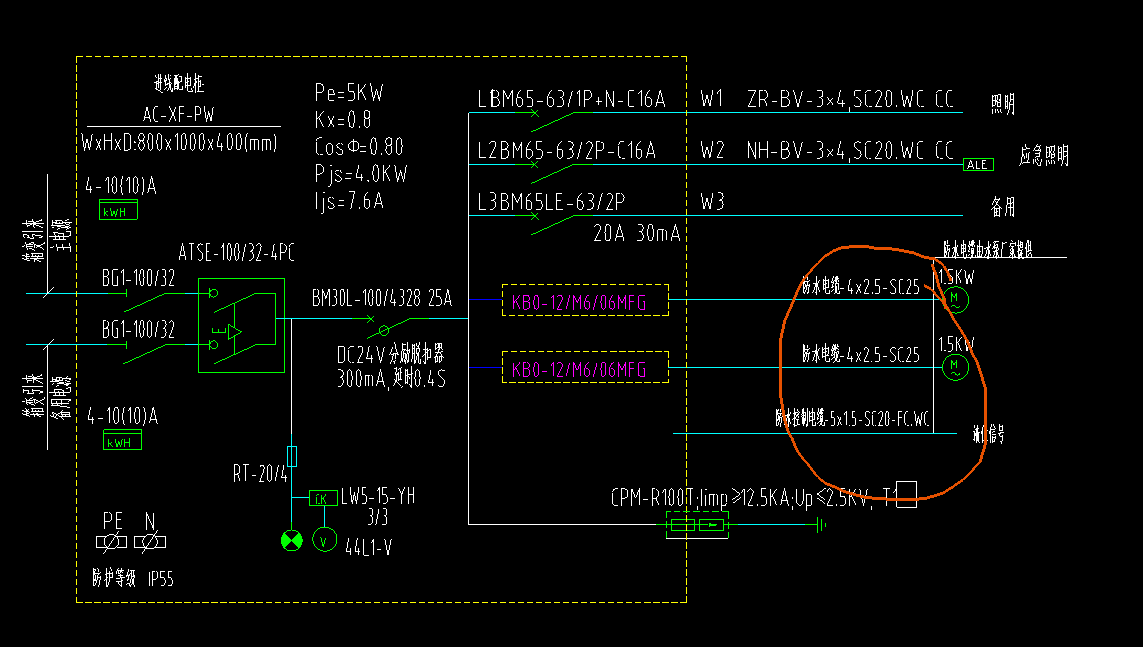1143x647 pixels.
Task: Select the 备用 label on circuit W3
Action: tap(1003, 207)
